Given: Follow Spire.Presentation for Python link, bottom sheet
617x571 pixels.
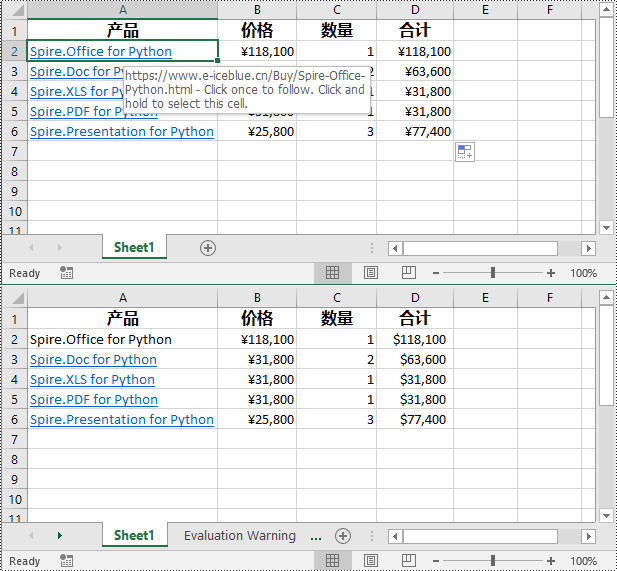Looking at the screenshot, I should pyautogui.click(x=122, y=419).
